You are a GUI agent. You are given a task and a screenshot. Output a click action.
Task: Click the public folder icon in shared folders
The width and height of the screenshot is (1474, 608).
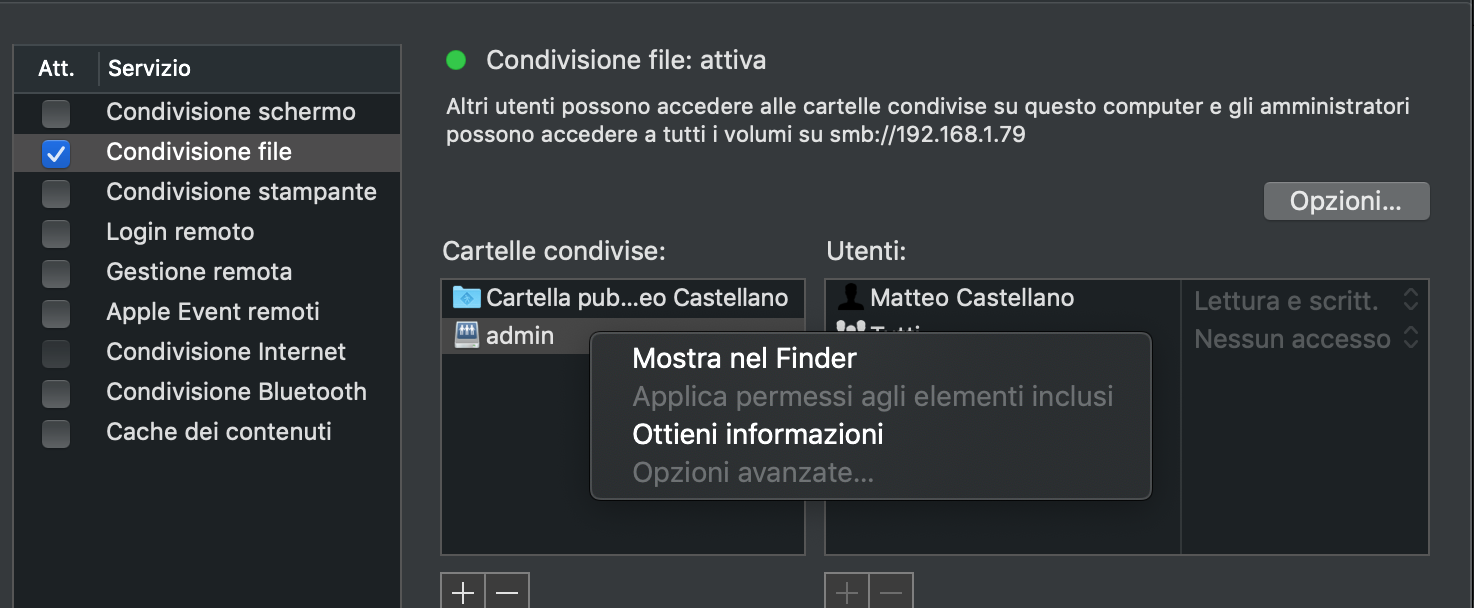click(466, 297)
